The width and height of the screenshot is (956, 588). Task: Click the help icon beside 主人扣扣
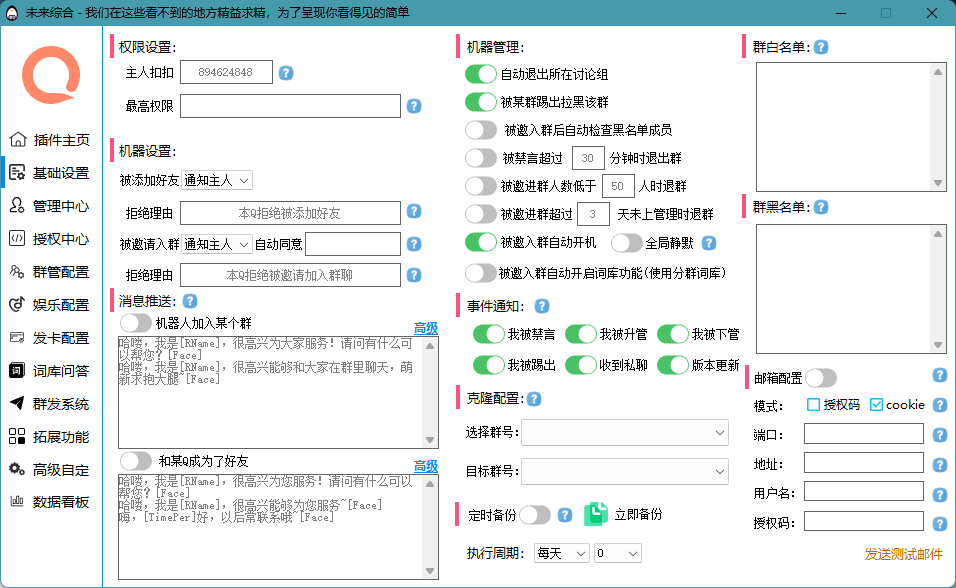click(286, 72)
